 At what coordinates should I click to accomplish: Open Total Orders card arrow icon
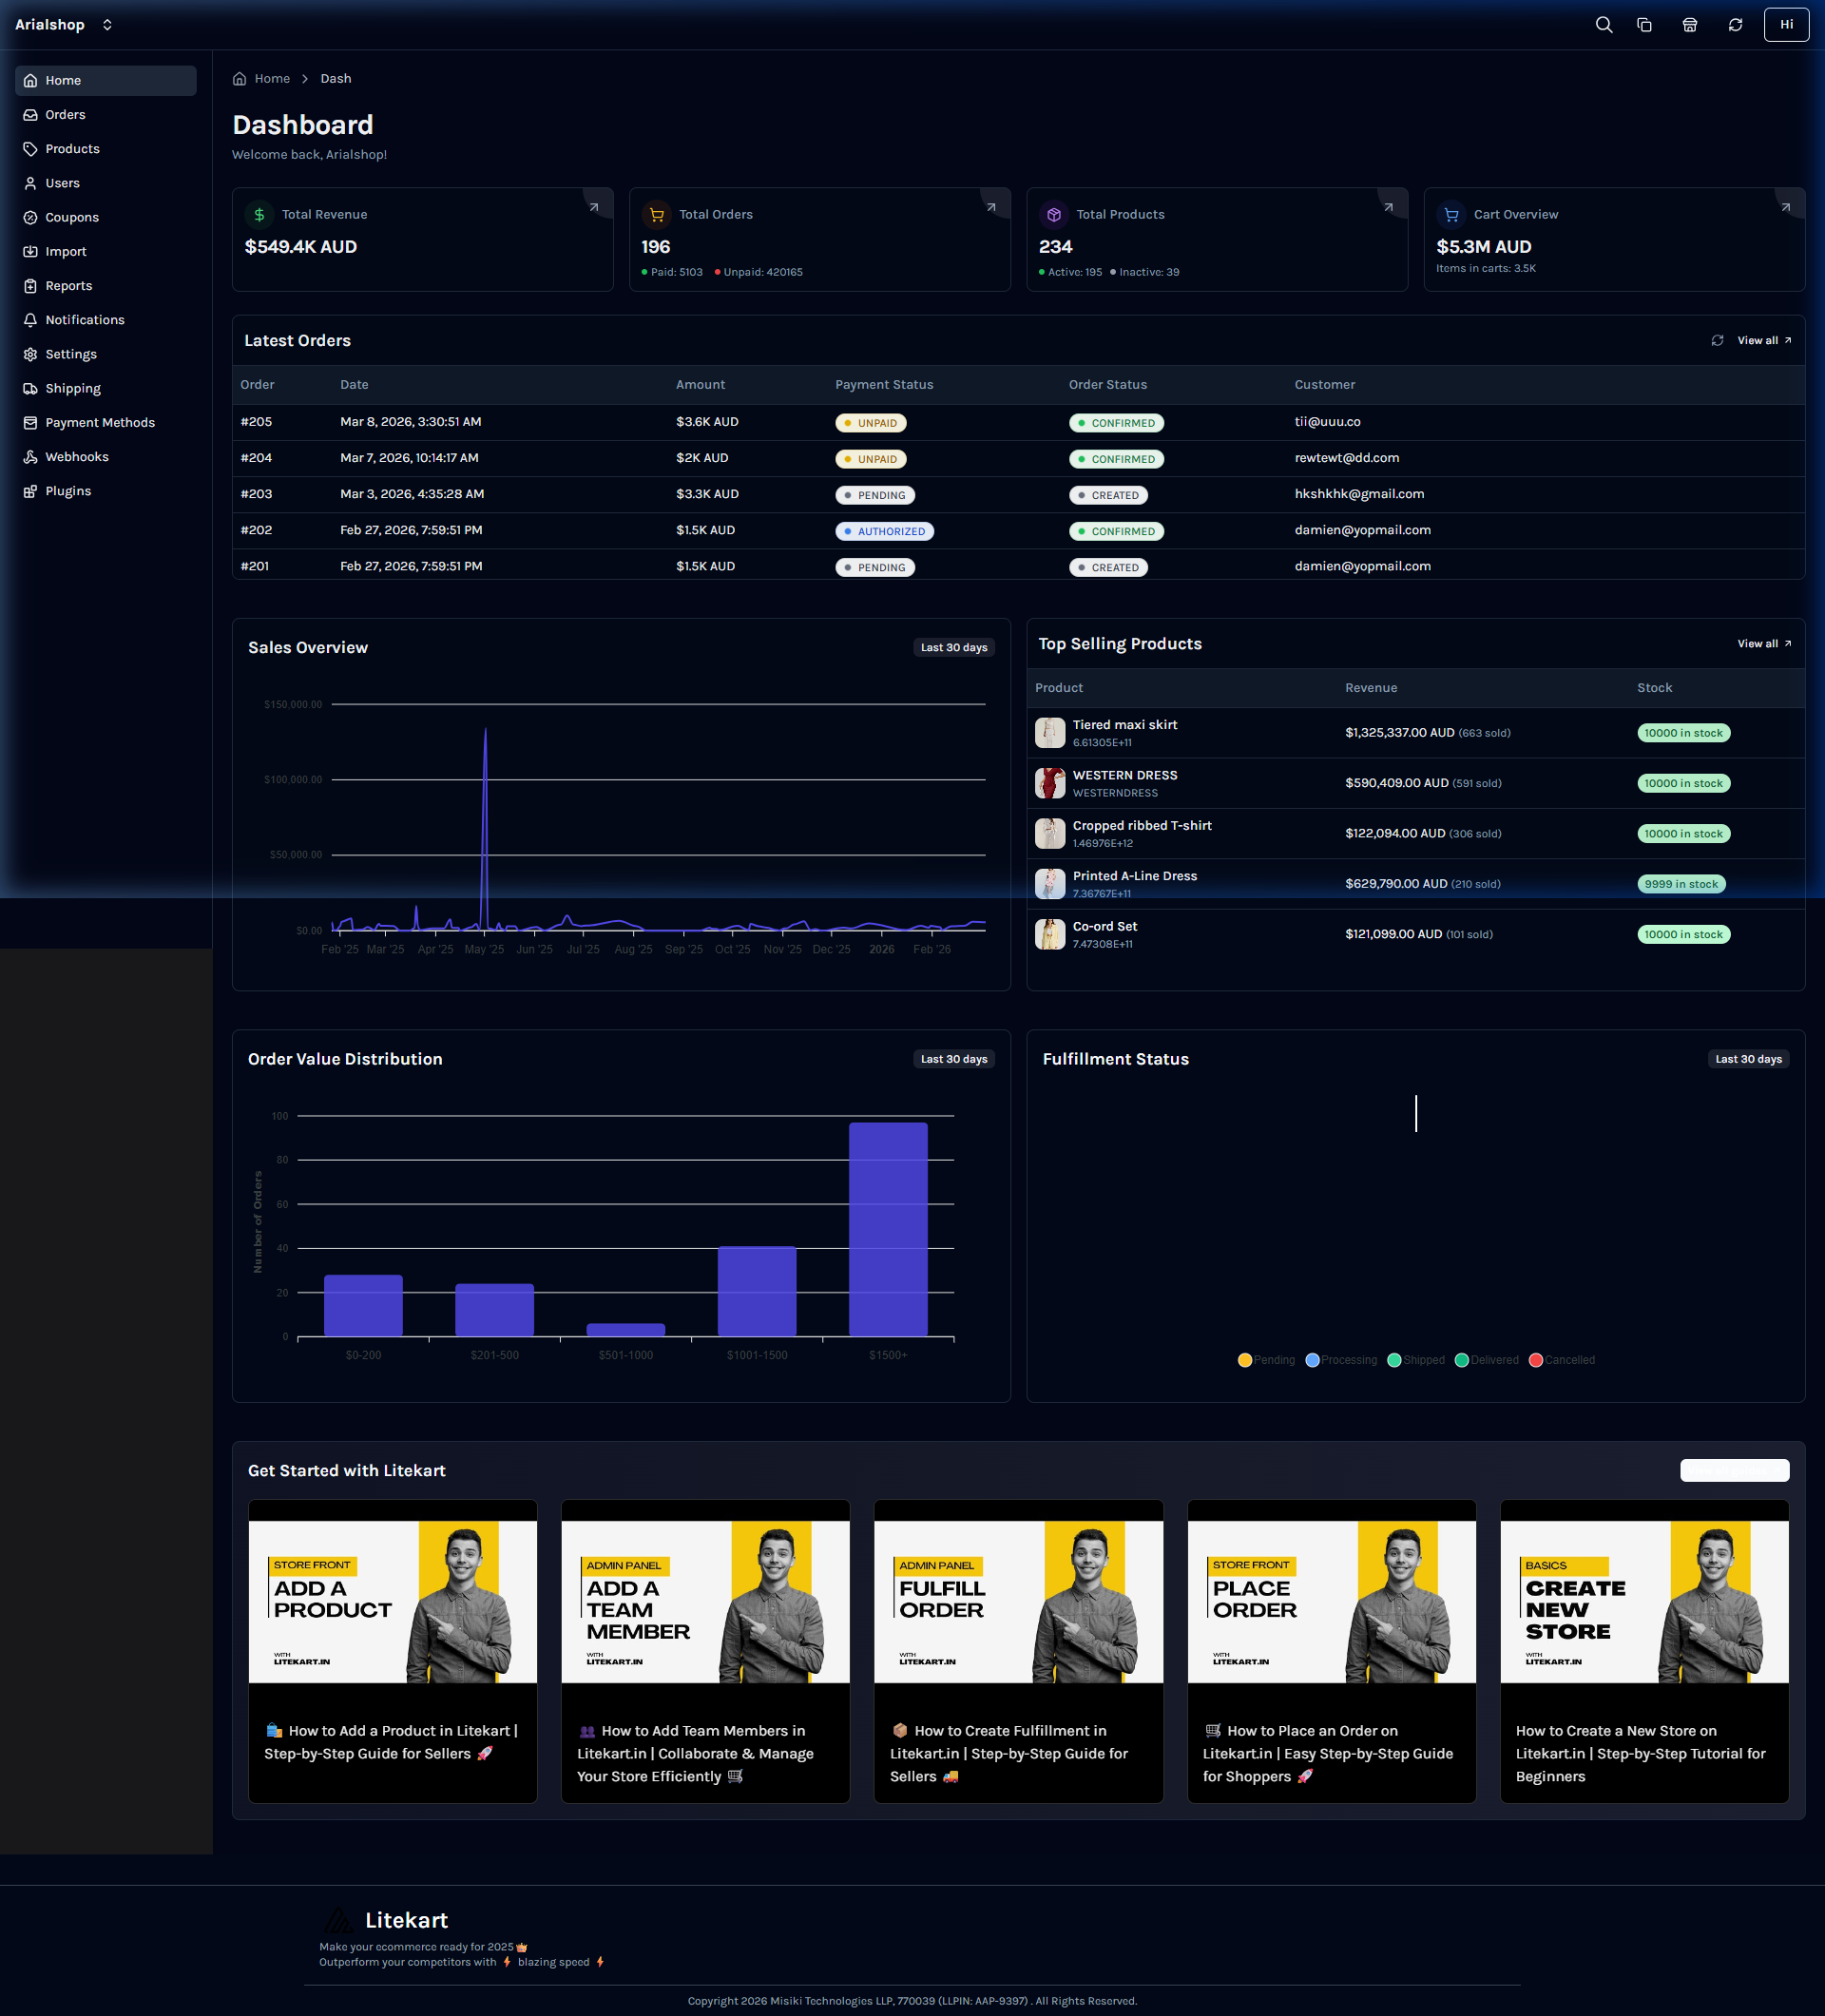click(x=991, y=208)
